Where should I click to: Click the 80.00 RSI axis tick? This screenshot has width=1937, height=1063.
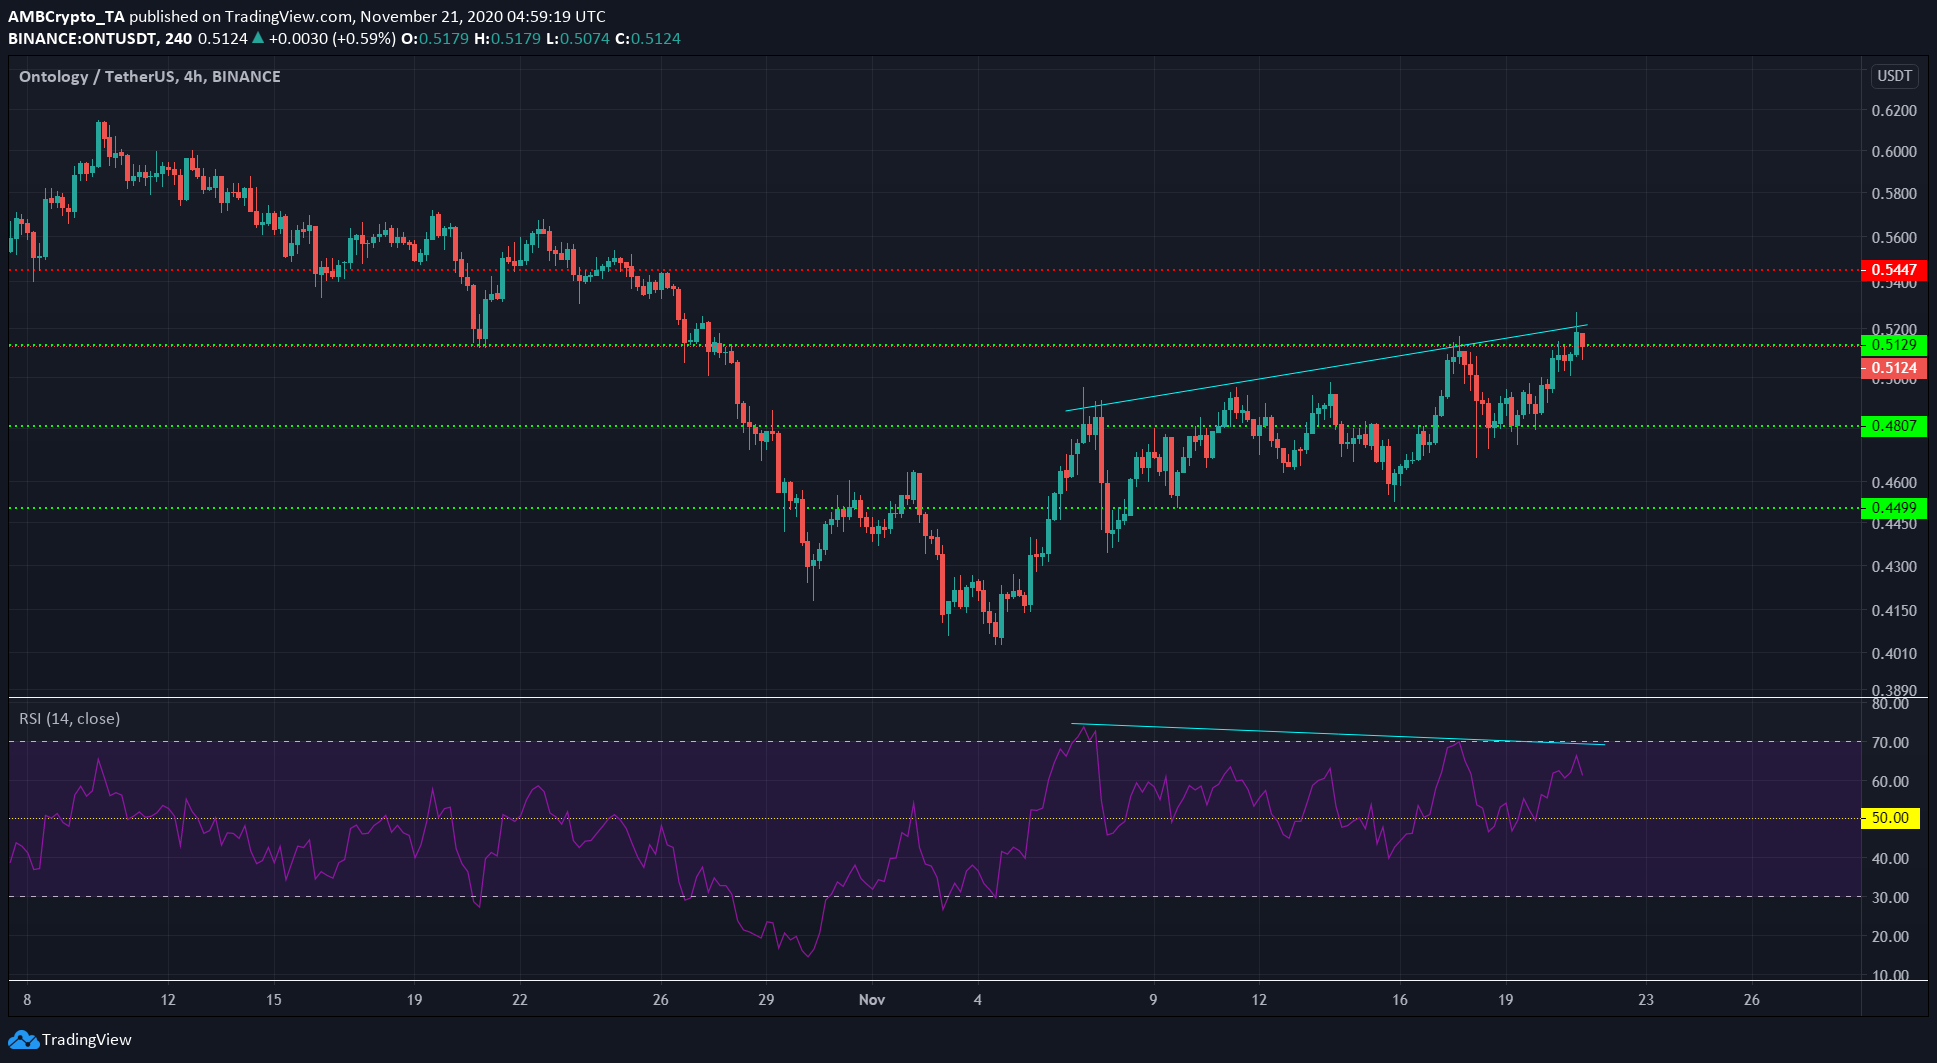[1890, 704]
